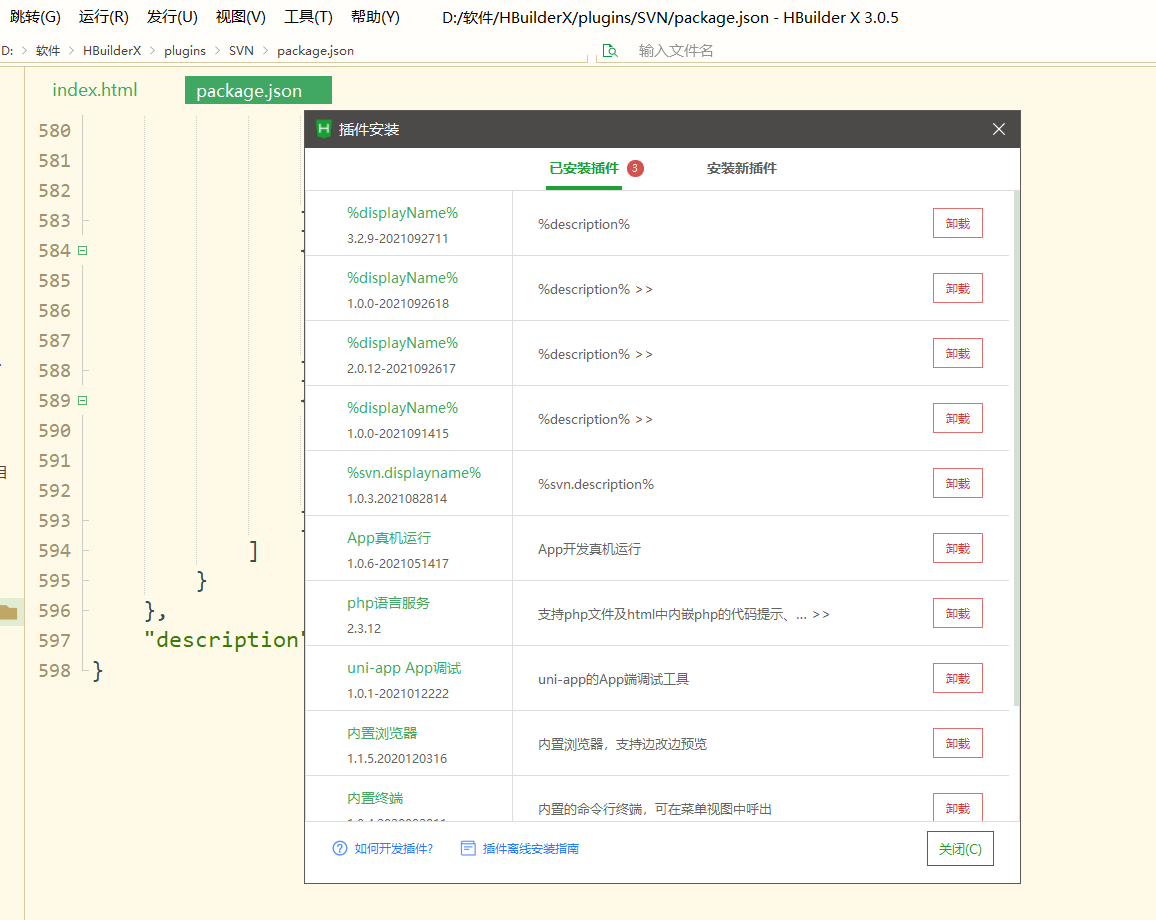The width and height of the screenshot is (1156, 920).
Task: Open the 发行(U) menu
Action: [x=172, y=17]
